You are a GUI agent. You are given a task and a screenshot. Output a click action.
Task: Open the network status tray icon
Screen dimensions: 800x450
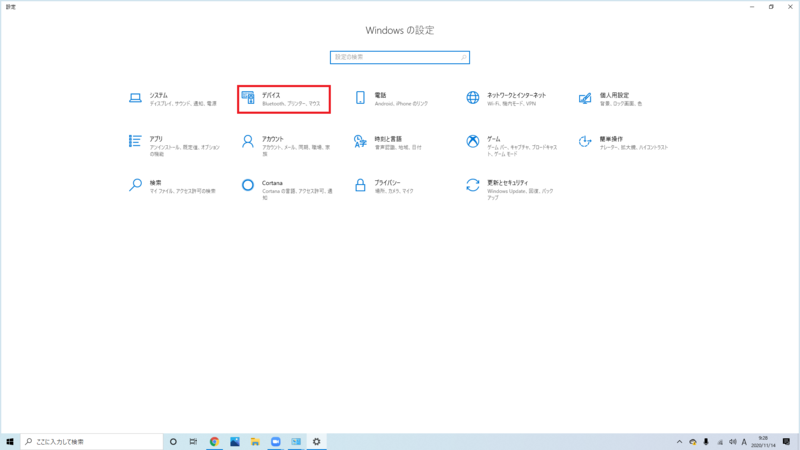(719, 442)
